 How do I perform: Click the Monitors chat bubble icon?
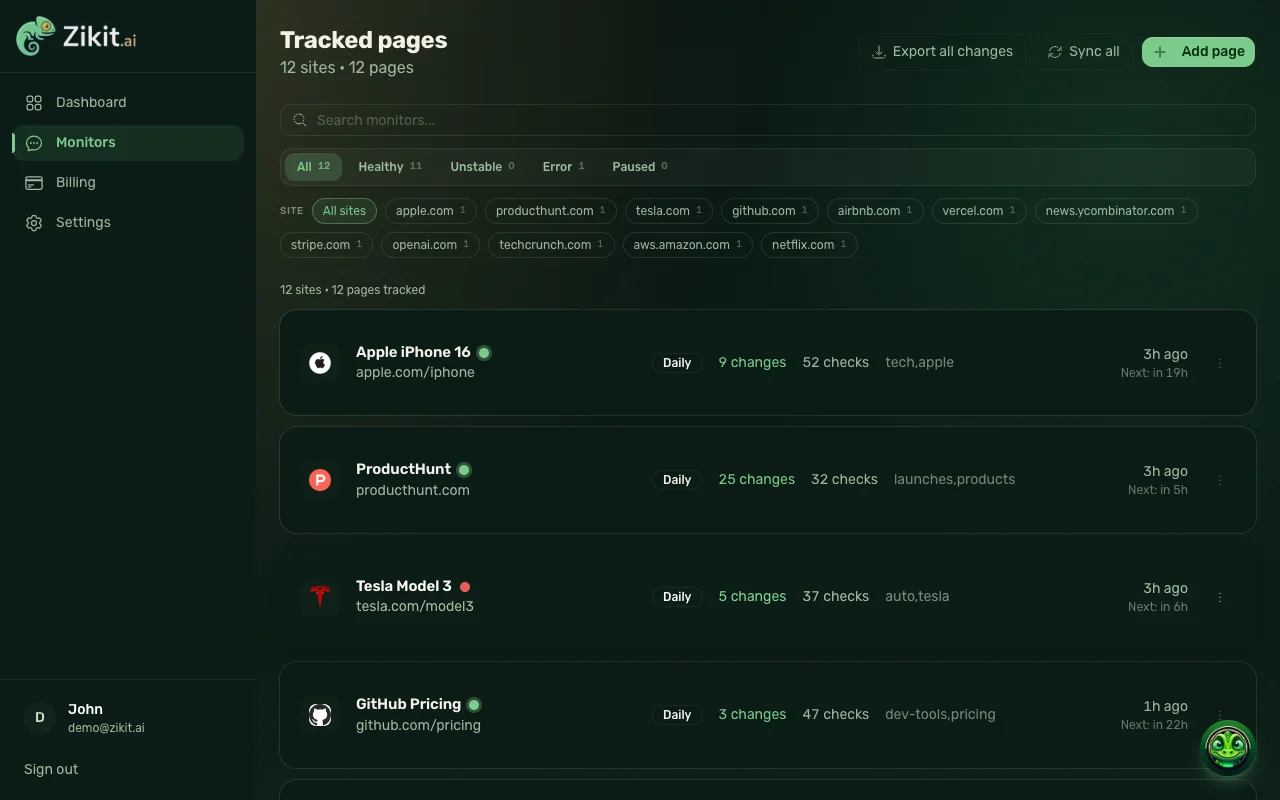pos(34,143)
